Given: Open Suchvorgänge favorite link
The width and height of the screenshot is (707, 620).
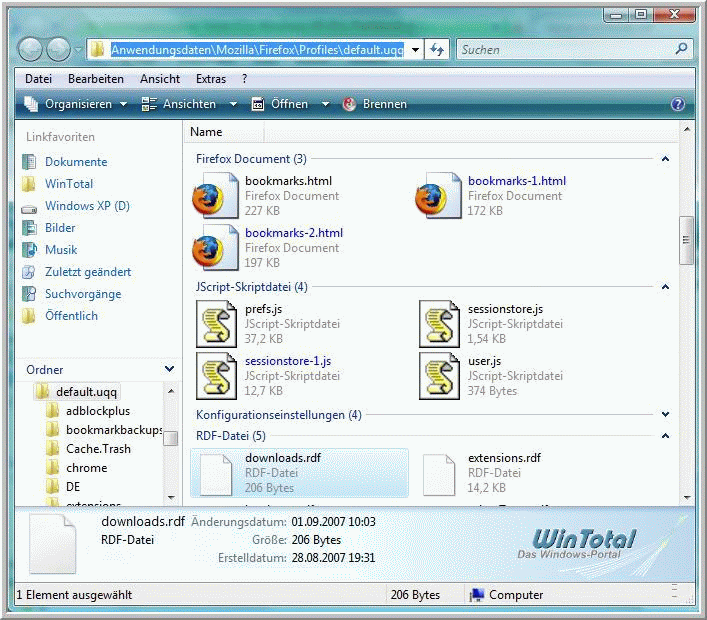Looking at the screenshot, I should point(83,294).
